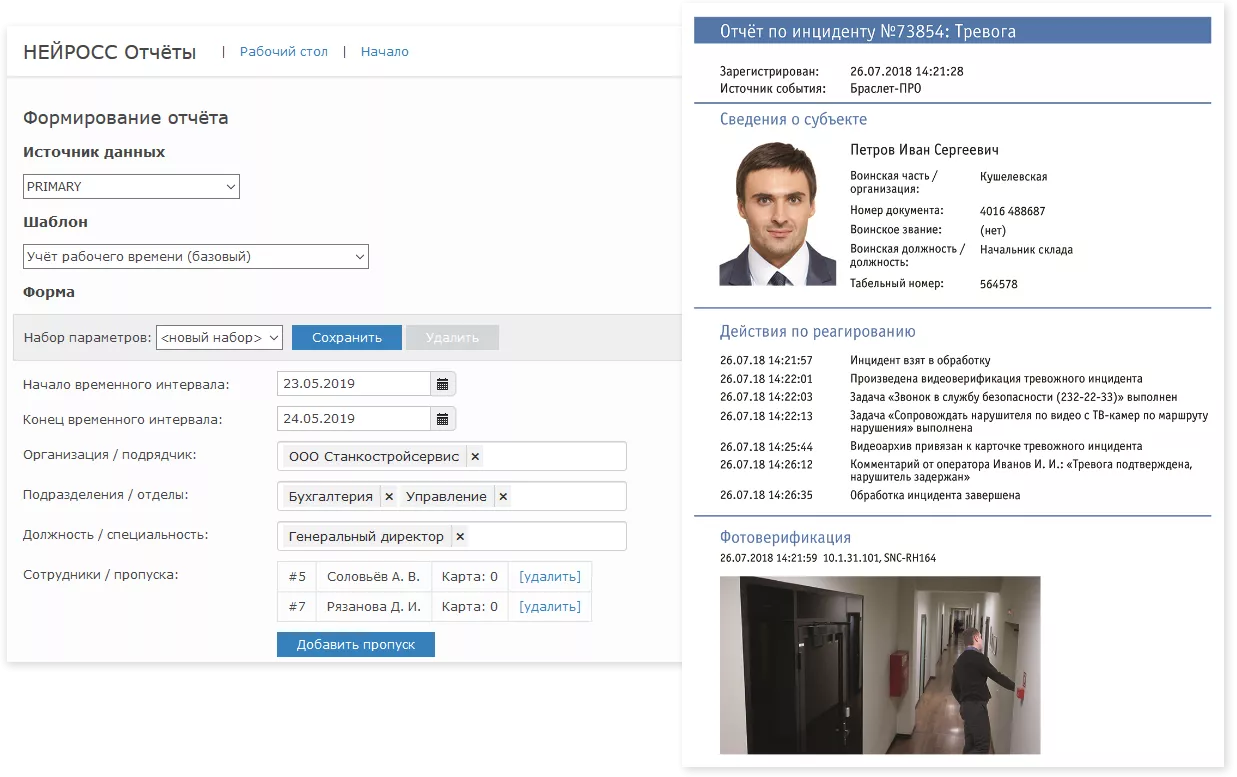1237x777 pixels.
Task: Remove the Генеральный директор position tag
Action: point(459,536)
